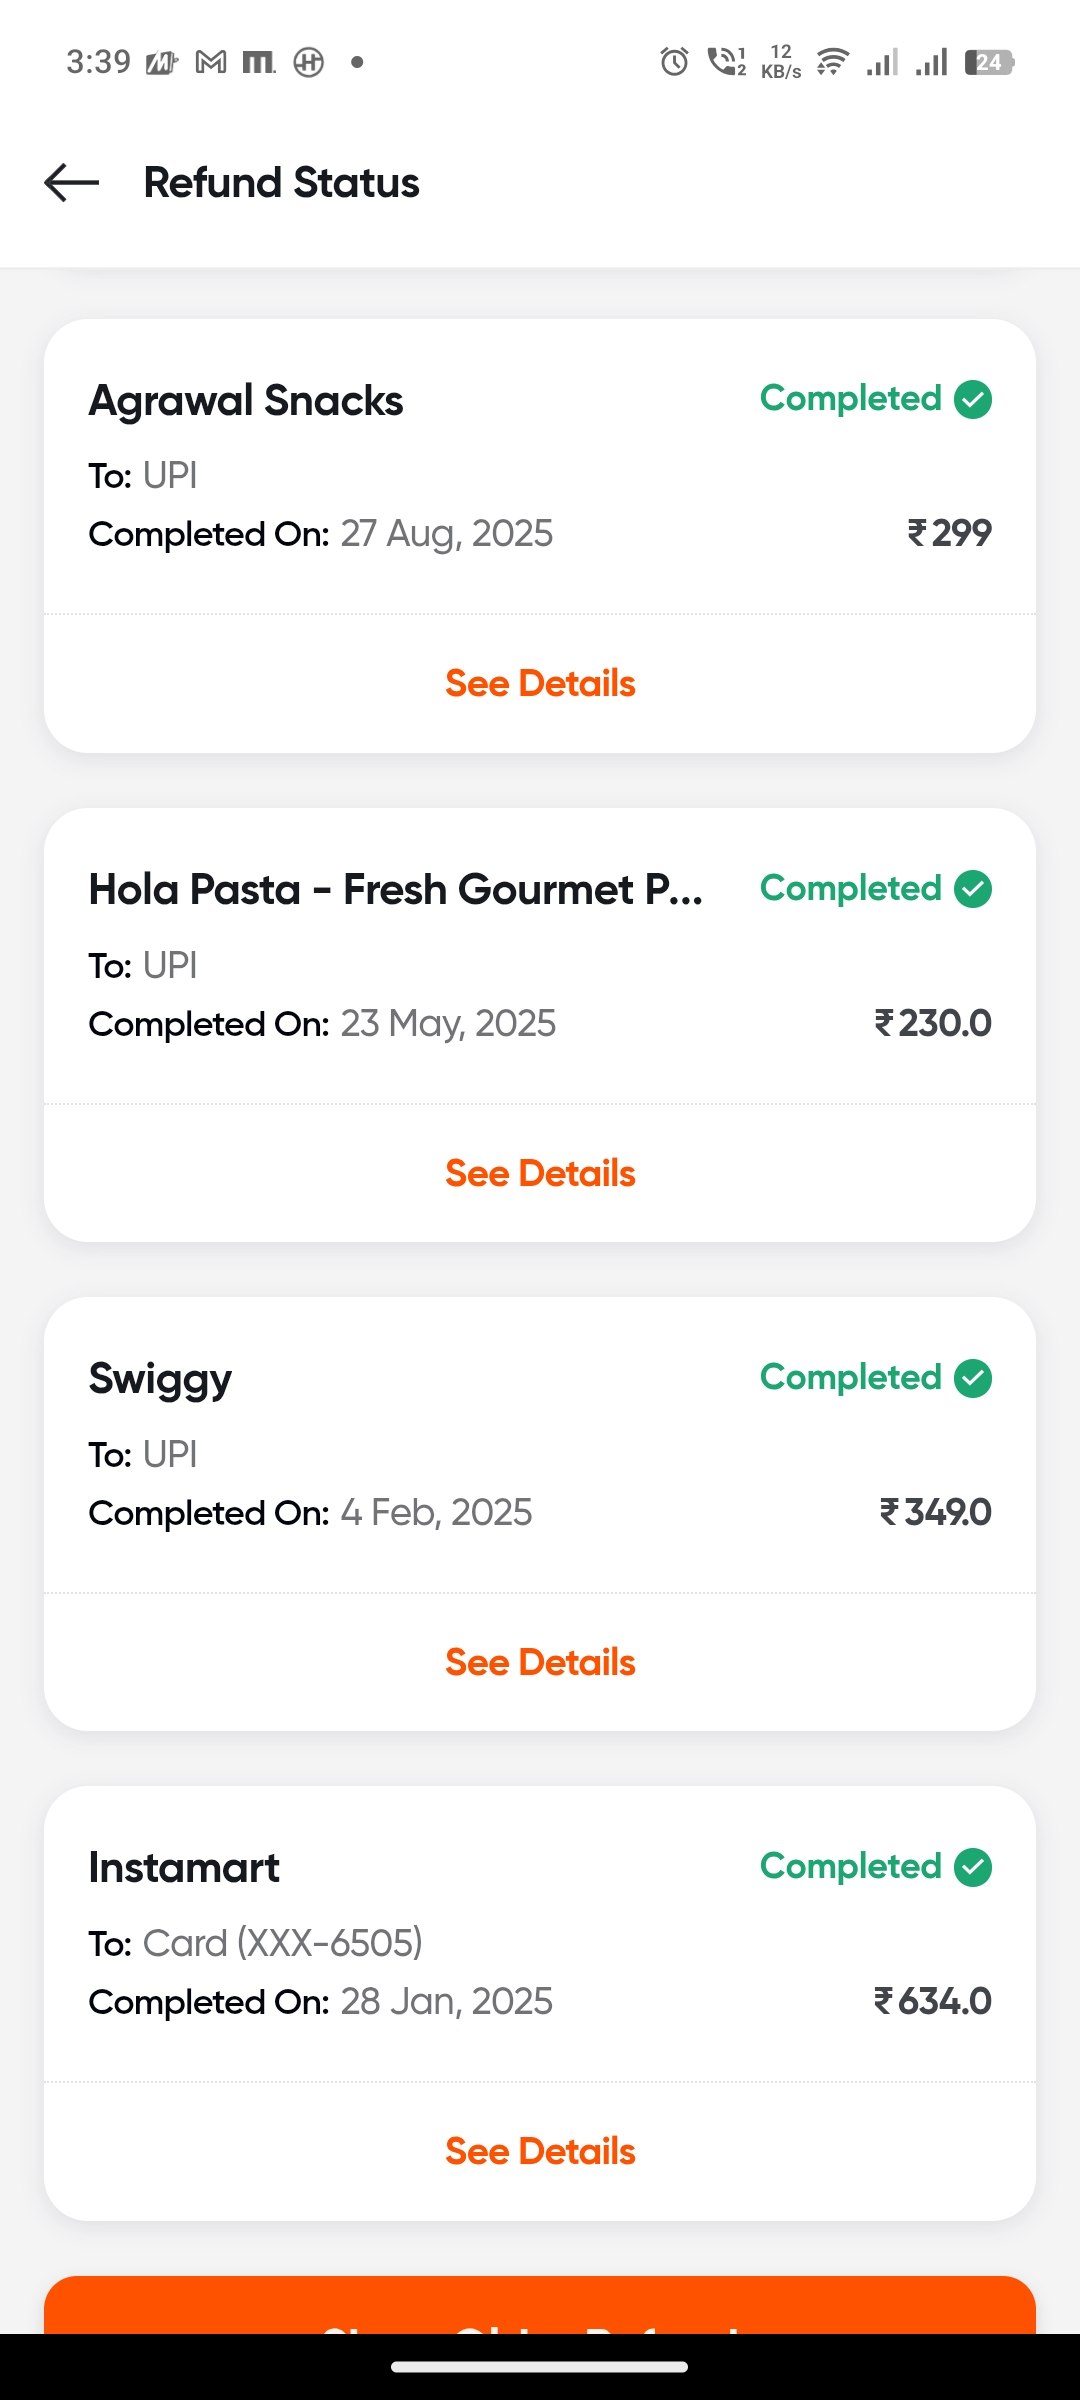Tap green checkmark on Instamart refund
The image size is (1080, 2400).
pos(972,1867)
